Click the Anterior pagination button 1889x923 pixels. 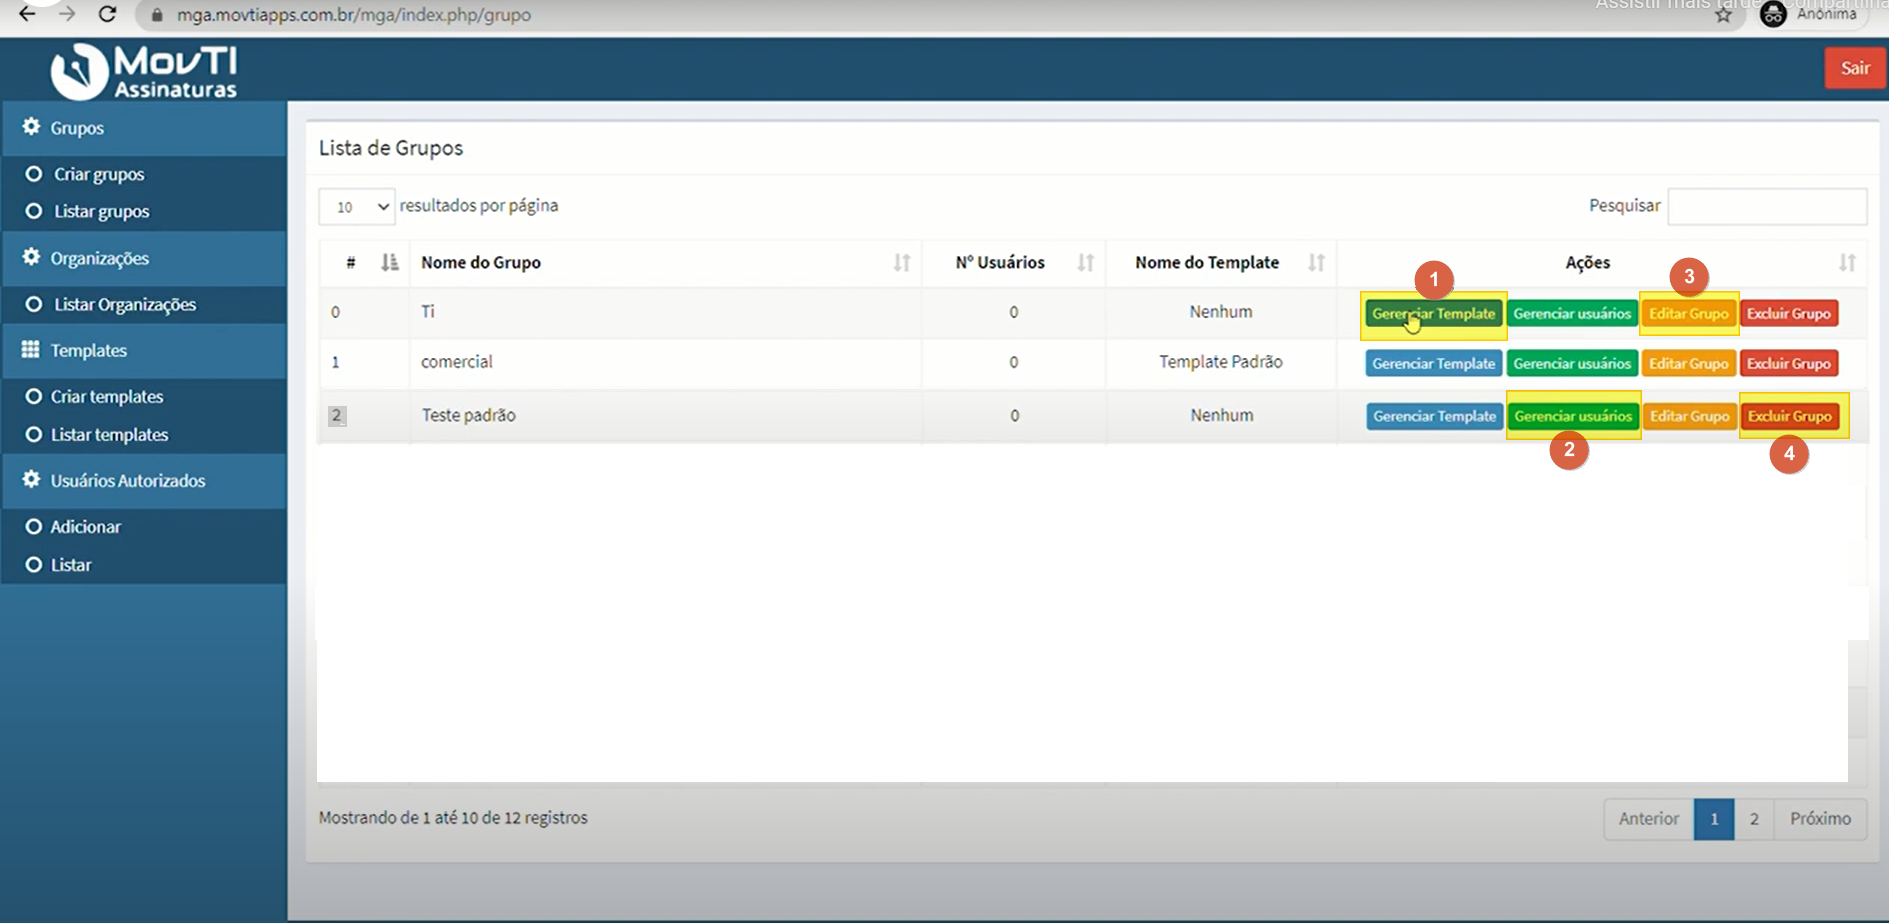coord(1649,818)
